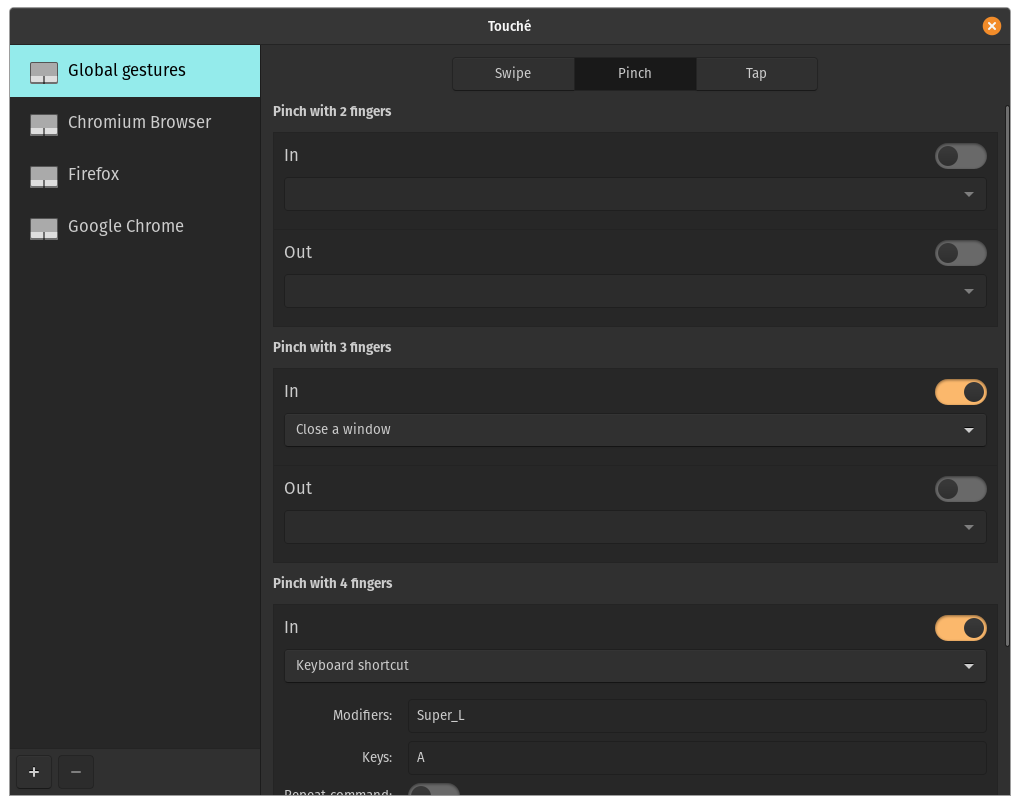Enable the 2-finger pinch In toggle

(960, 156)
